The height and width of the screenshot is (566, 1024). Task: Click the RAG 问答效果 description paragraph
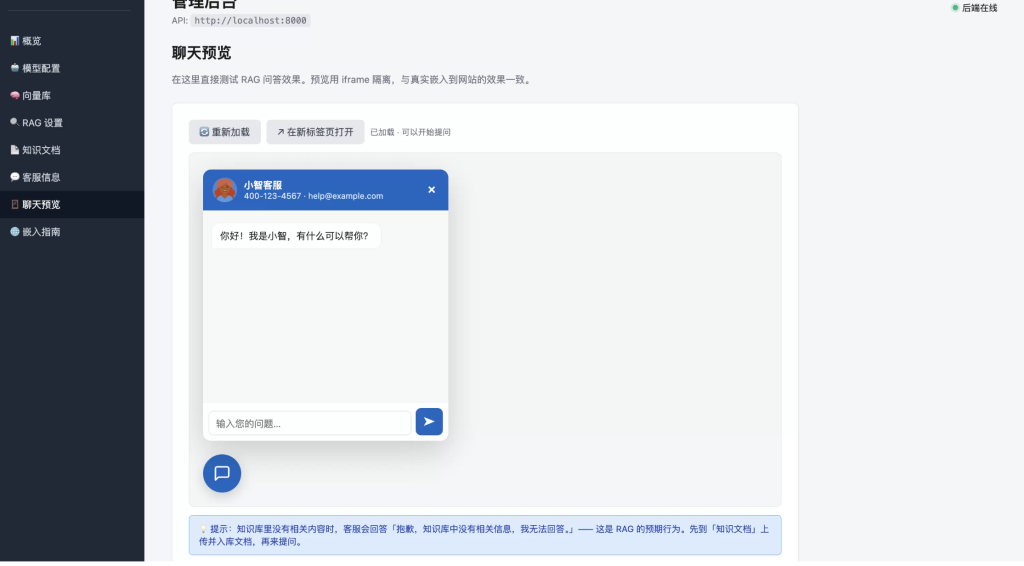(353, 80)
